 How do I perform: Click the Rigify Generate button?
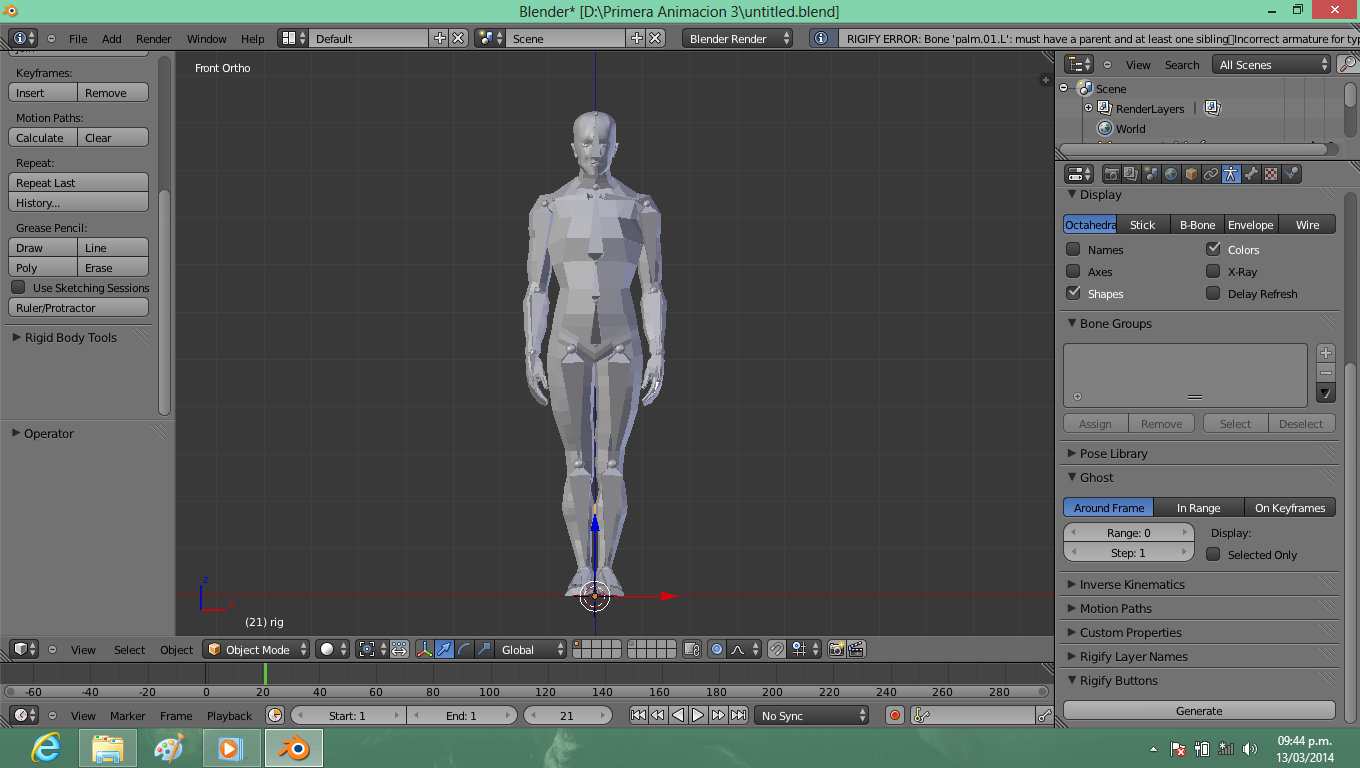[1199, 711]
